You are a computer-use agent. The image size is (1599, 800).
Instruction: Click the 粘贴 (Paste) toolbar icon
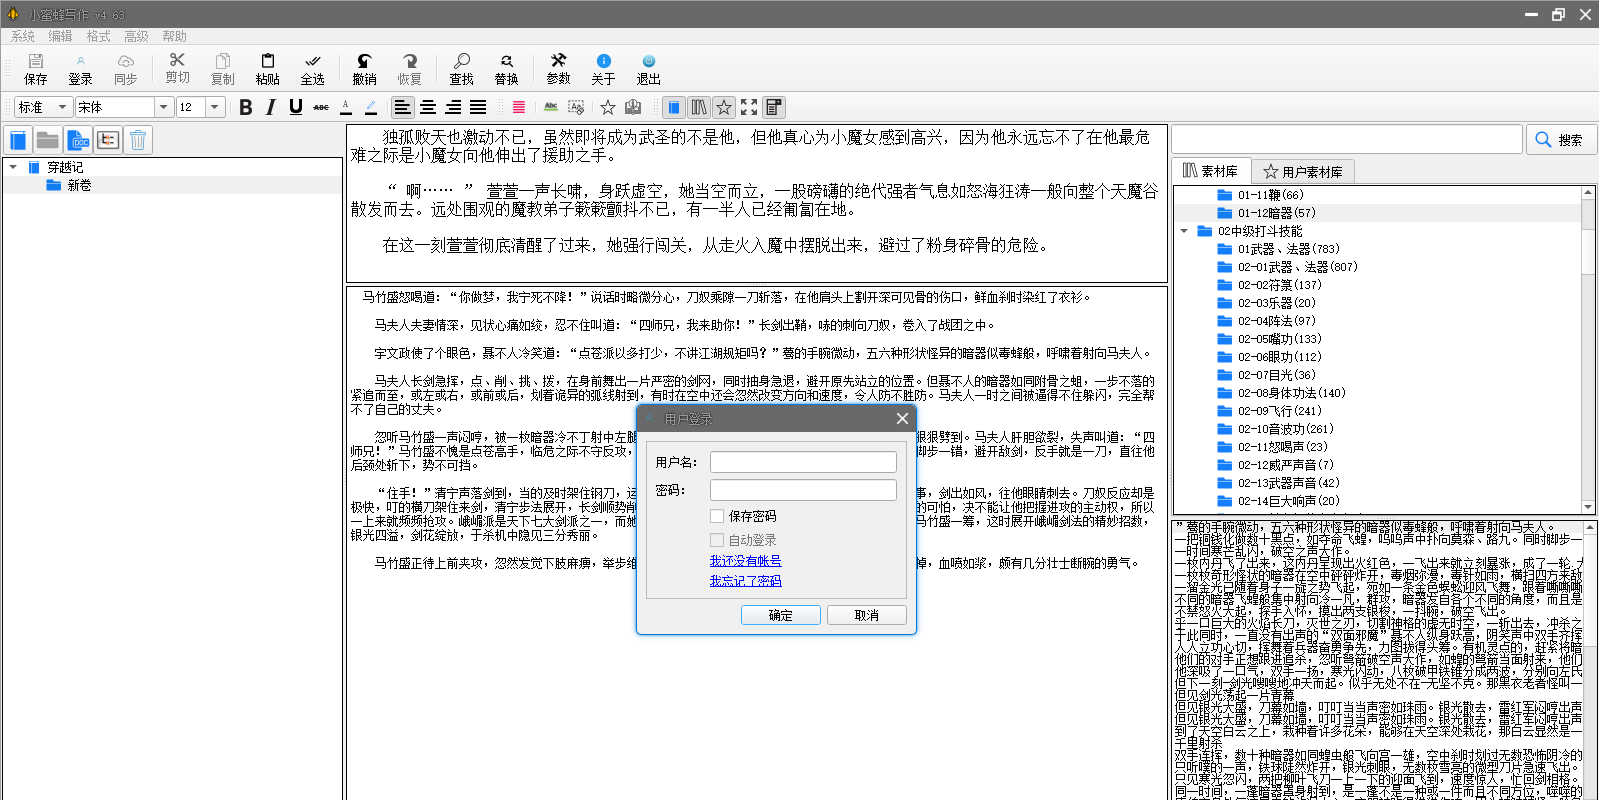click(x=267, y=68)
